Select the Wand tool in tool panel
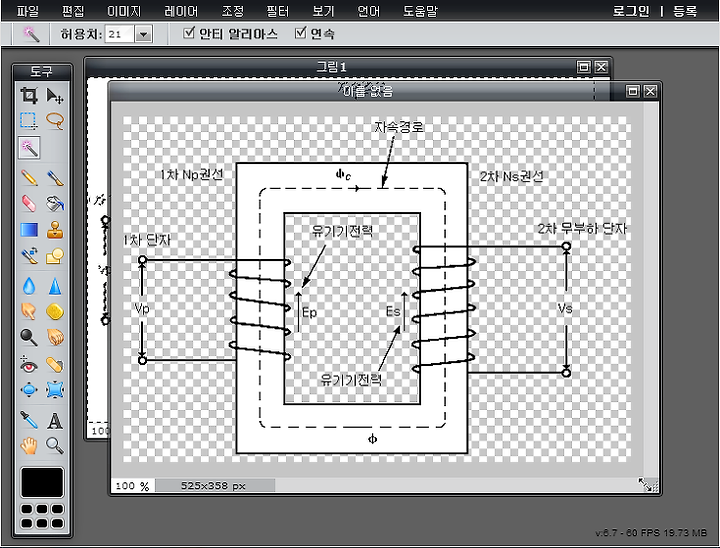Viewport: 720px width, 548px height. (29, 148)
